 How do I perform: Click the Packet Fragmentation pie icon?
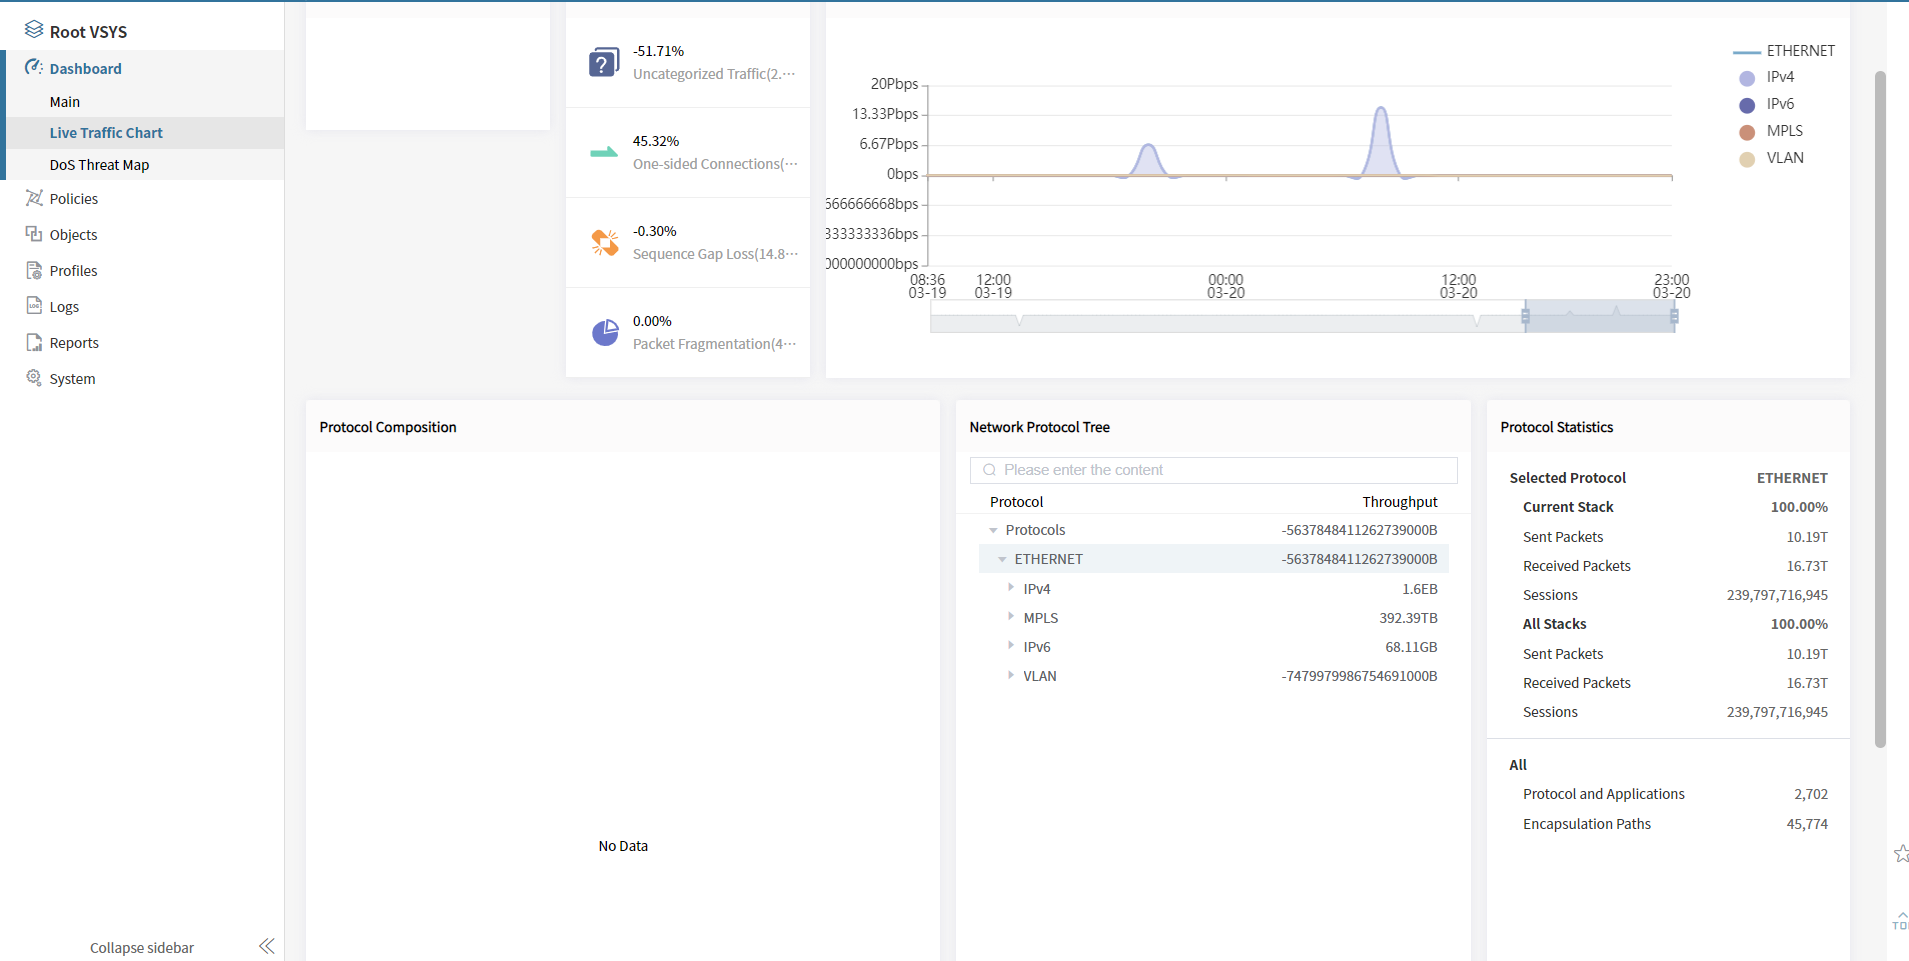coord(605,333)
